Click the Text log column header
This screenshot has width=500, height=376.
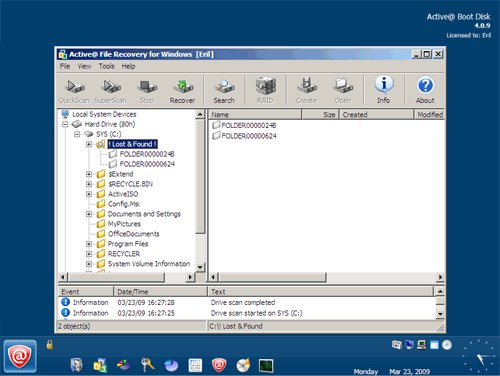pyautogui.click(x=321, y=292)
